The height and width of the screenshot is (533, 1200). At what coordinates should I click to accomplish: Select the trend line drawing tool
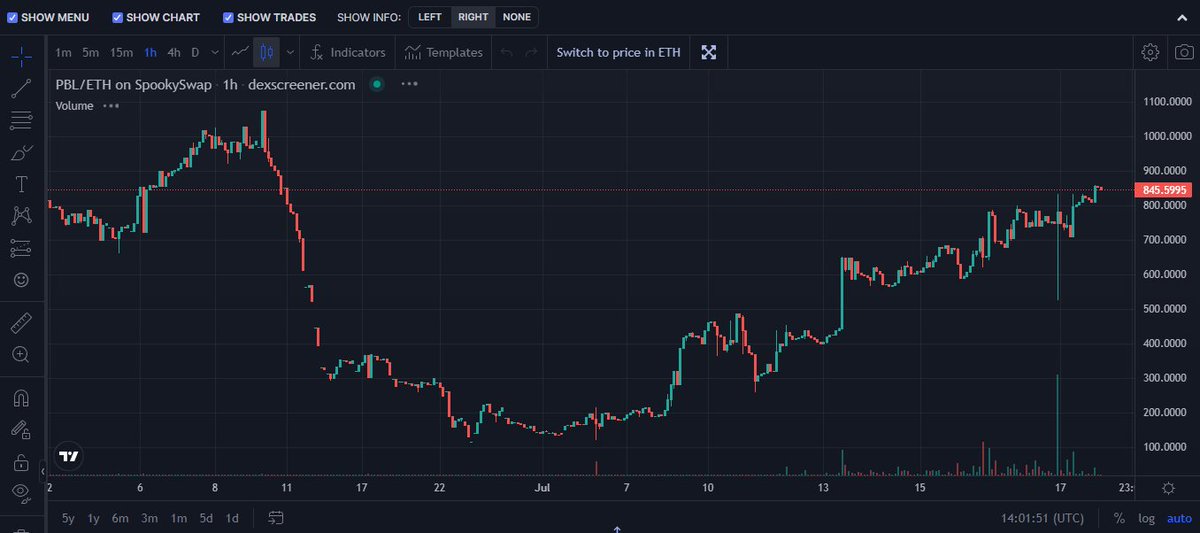pyautogui.click(x=21, y=89)
